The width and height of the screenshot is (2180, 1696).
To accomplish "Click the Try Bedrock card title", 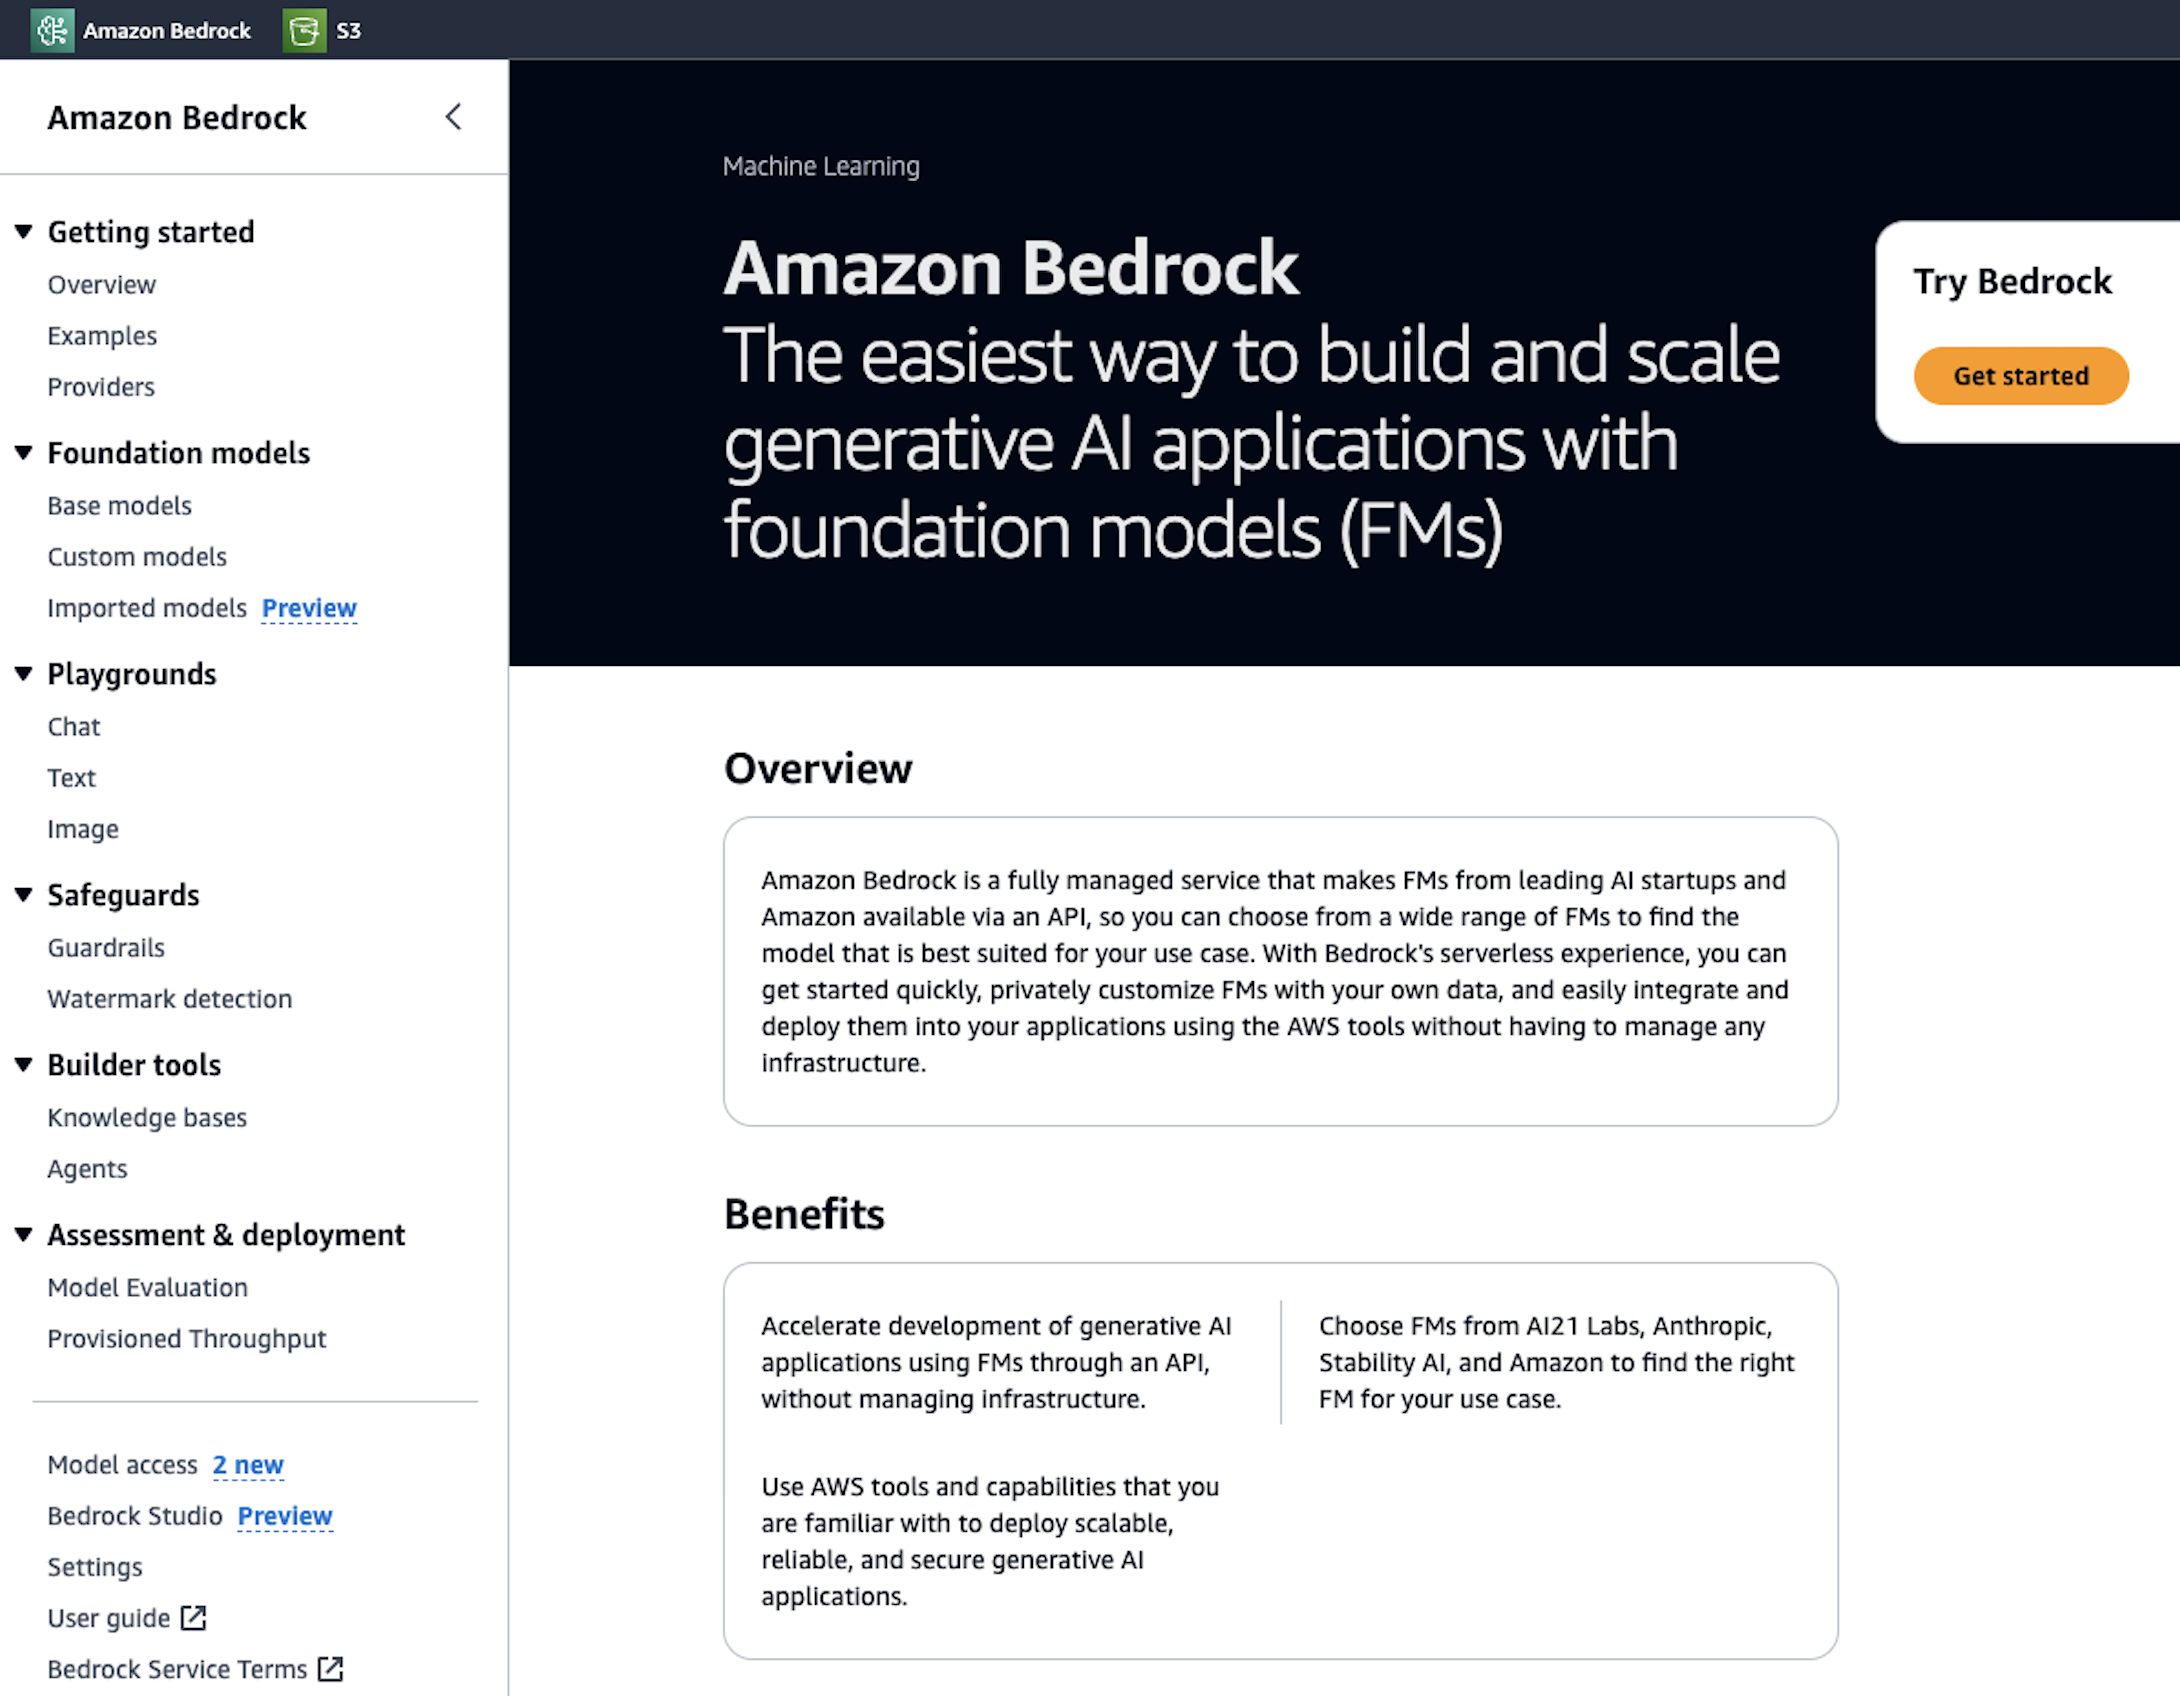I will pyautogui.click(x=2013, y=282).
